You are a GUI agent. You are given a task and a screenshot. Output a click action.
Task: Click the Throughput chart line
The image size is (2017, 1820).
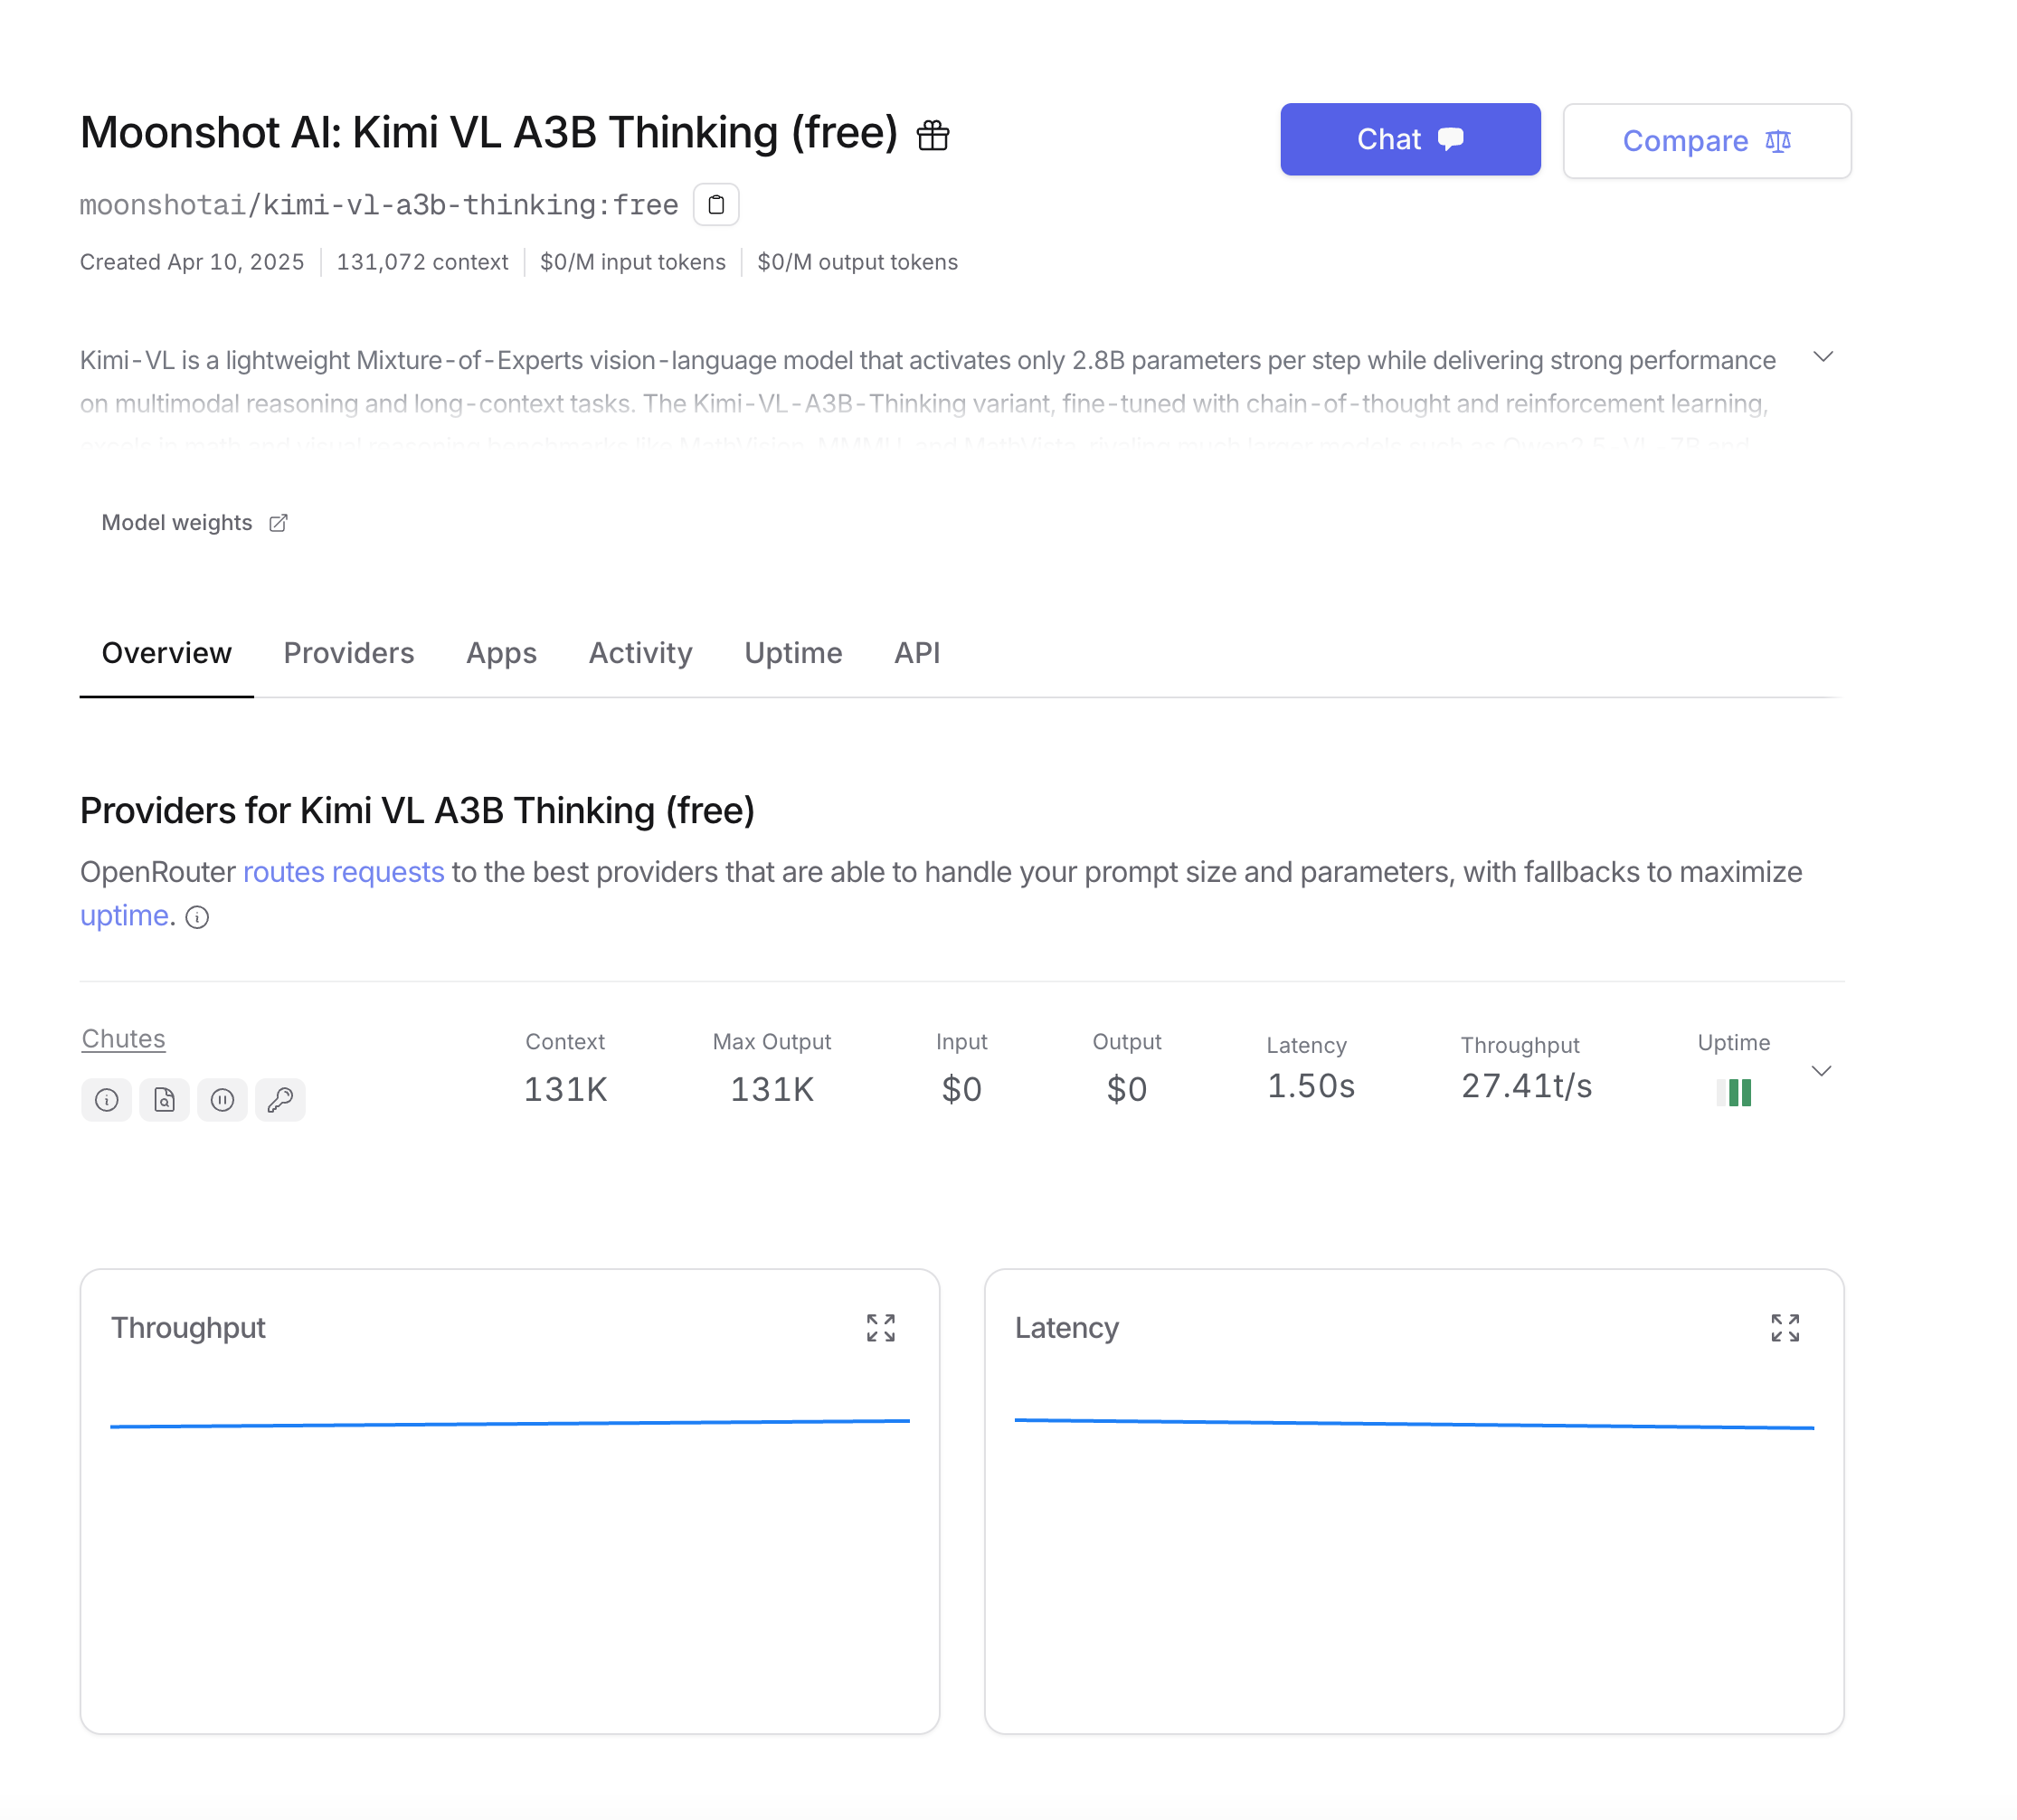(510, 1423)
